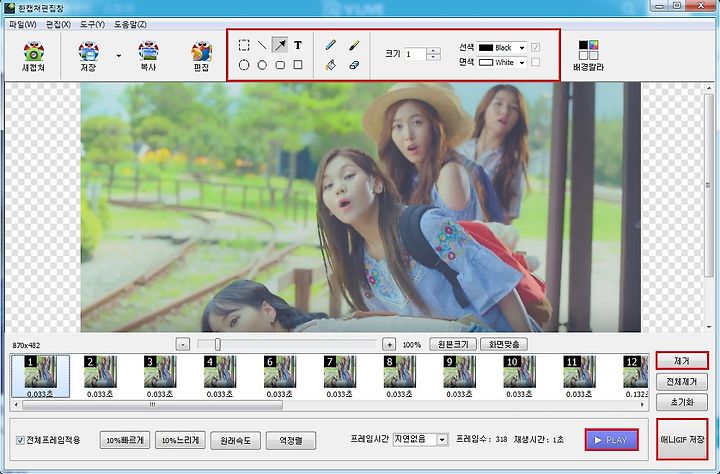Select the paint bucket fill tool
The height and width of the screenshot is (474, 720).
pos(330,65)
